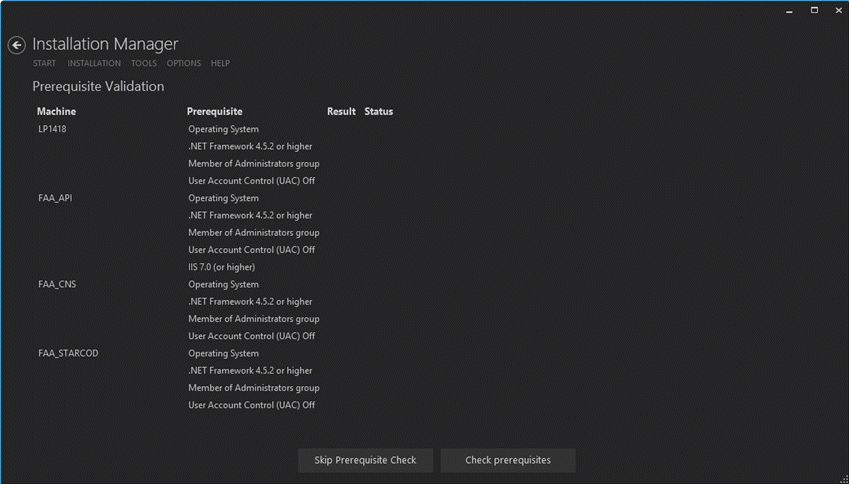Click the back arrow beside Installation Manager
Viewport: 849px width, 484px height.
pyautogui.click(x=16, y=45)
